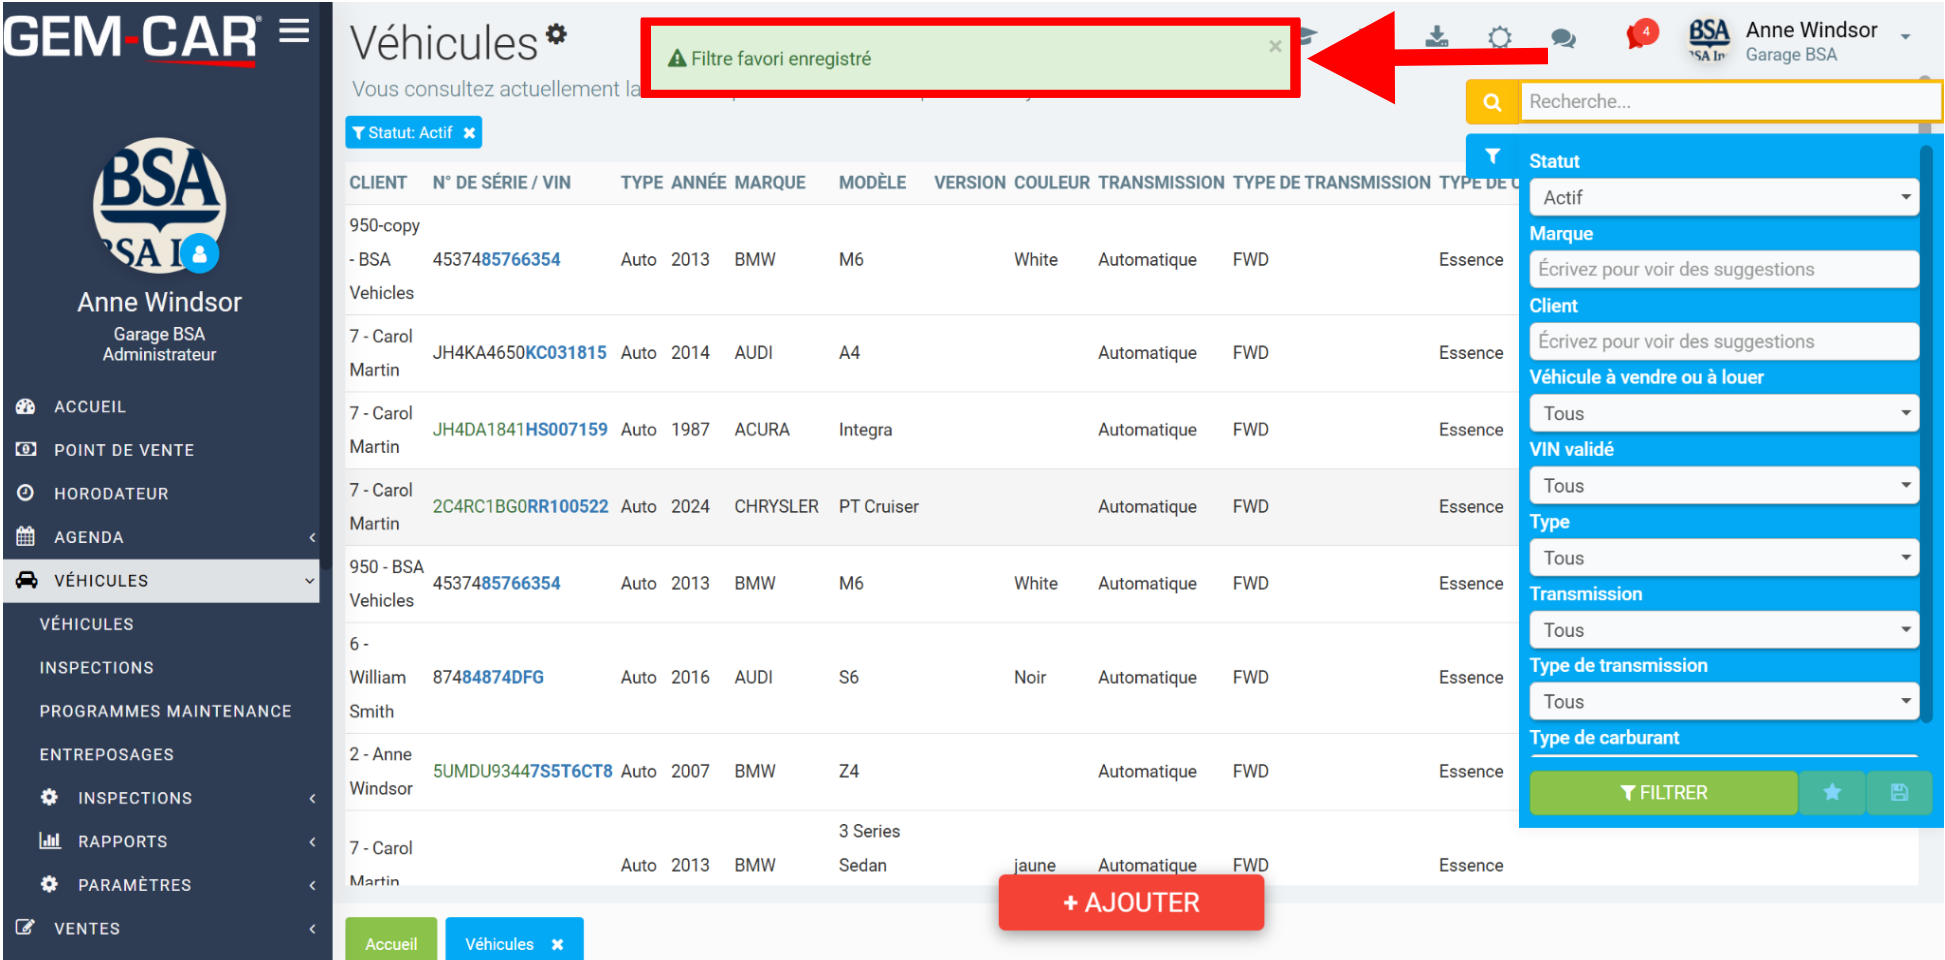Open Point de vente in the sidebar

tap(165, 450)
